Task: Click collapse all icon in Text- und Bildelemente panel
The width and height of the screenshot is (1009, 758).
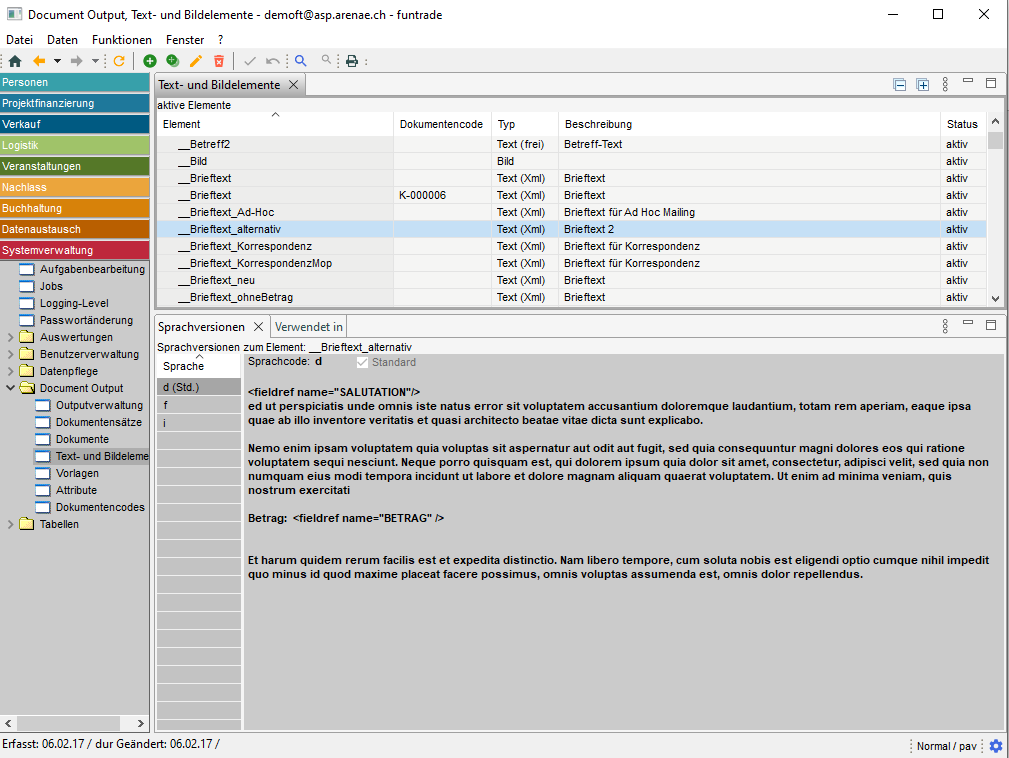Action: (x=900, y=85)
